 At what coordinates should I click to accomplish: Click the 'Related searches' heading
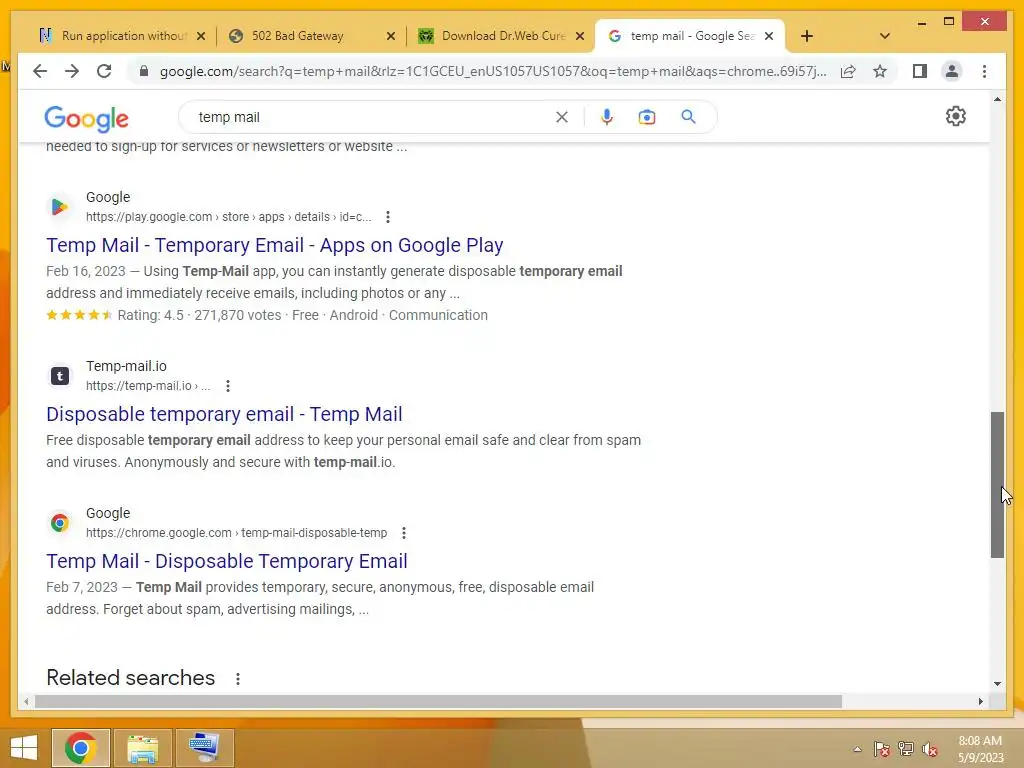tap(131, 678)
